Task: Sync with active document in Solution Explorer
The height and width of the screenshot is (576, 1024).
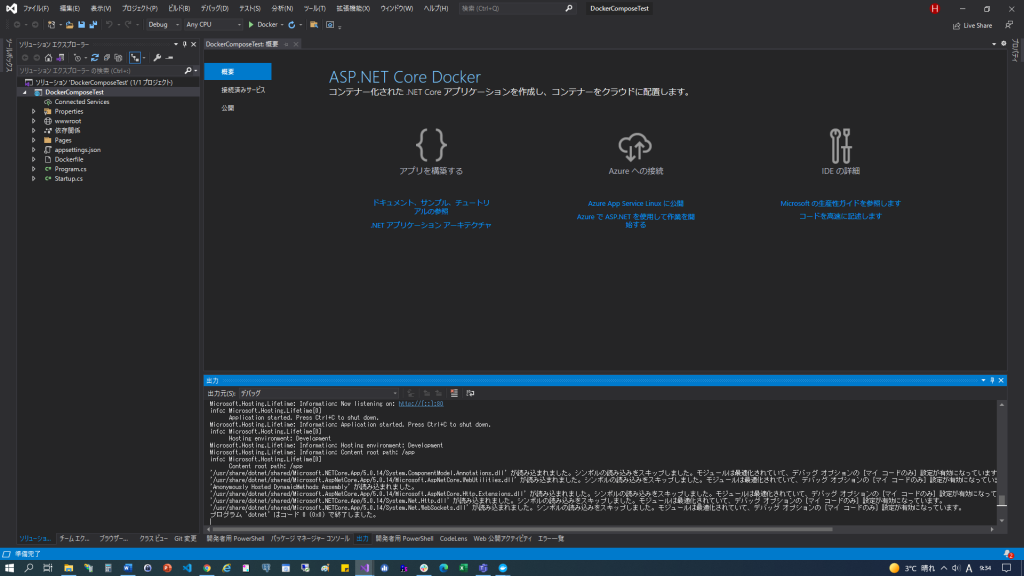Action: tap(95, 57)
